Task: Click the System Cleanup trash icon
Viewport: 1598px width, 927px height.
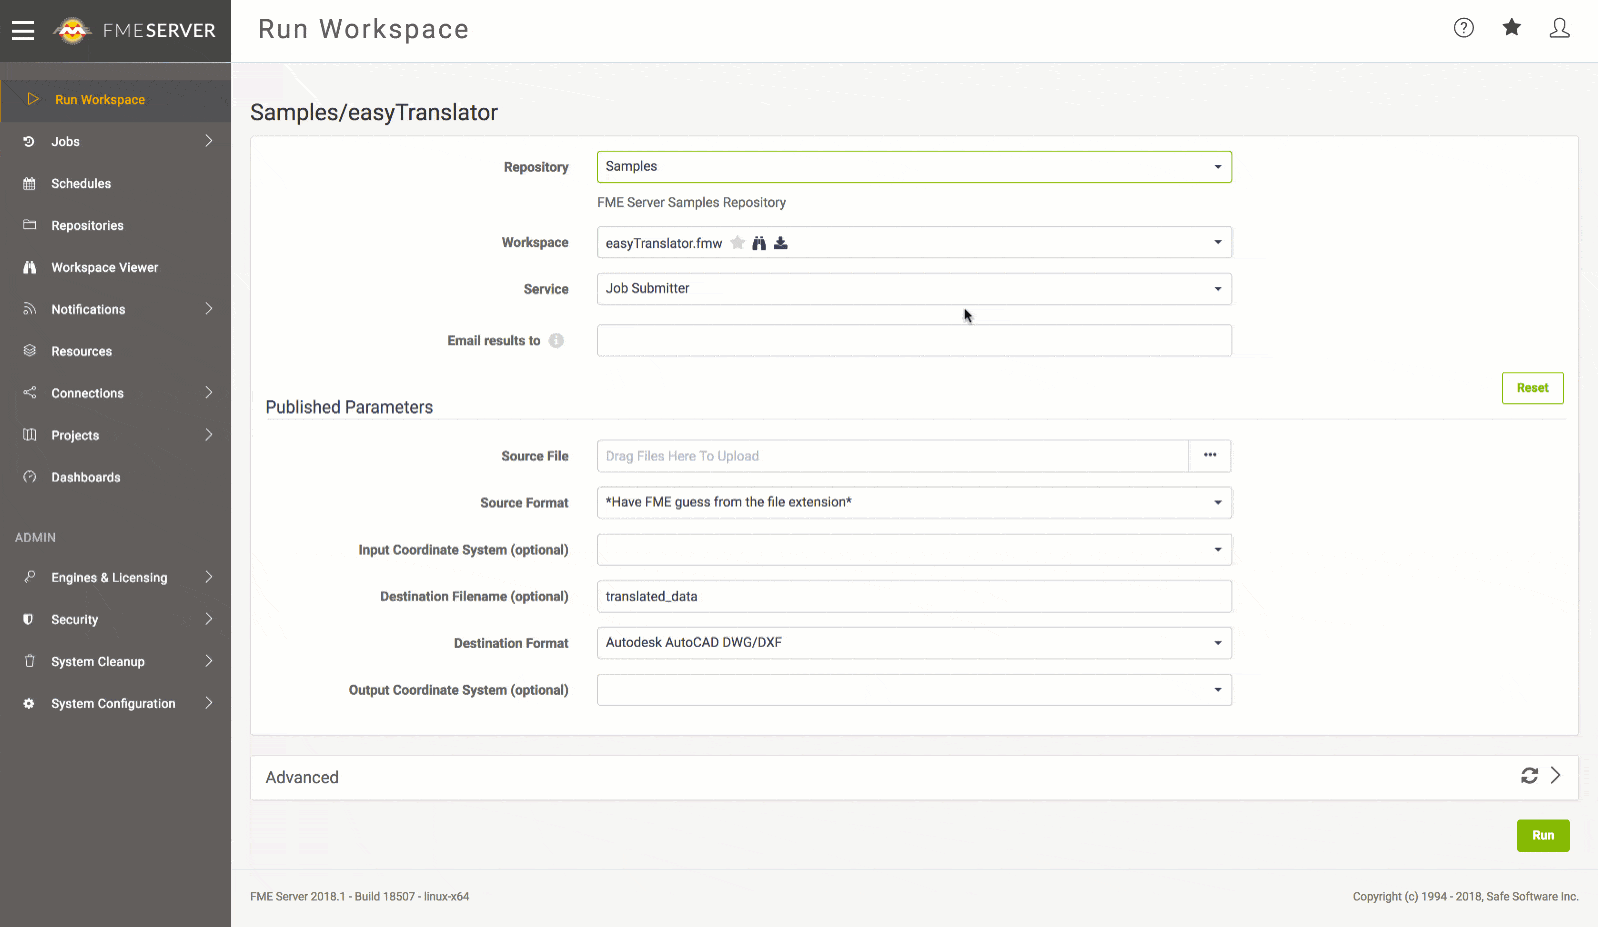Action: (29, 661)
